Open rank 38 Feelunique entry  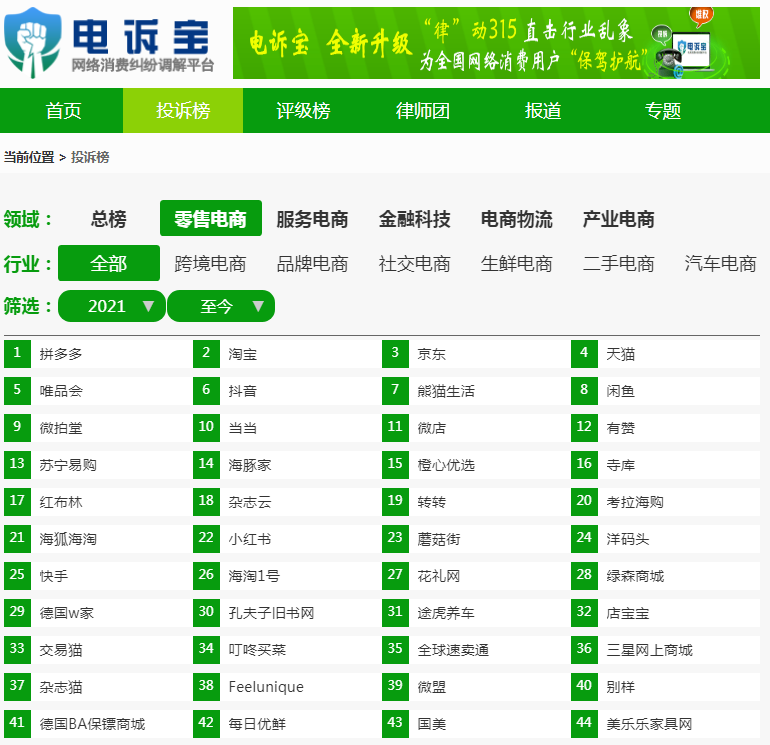[287, 687]
